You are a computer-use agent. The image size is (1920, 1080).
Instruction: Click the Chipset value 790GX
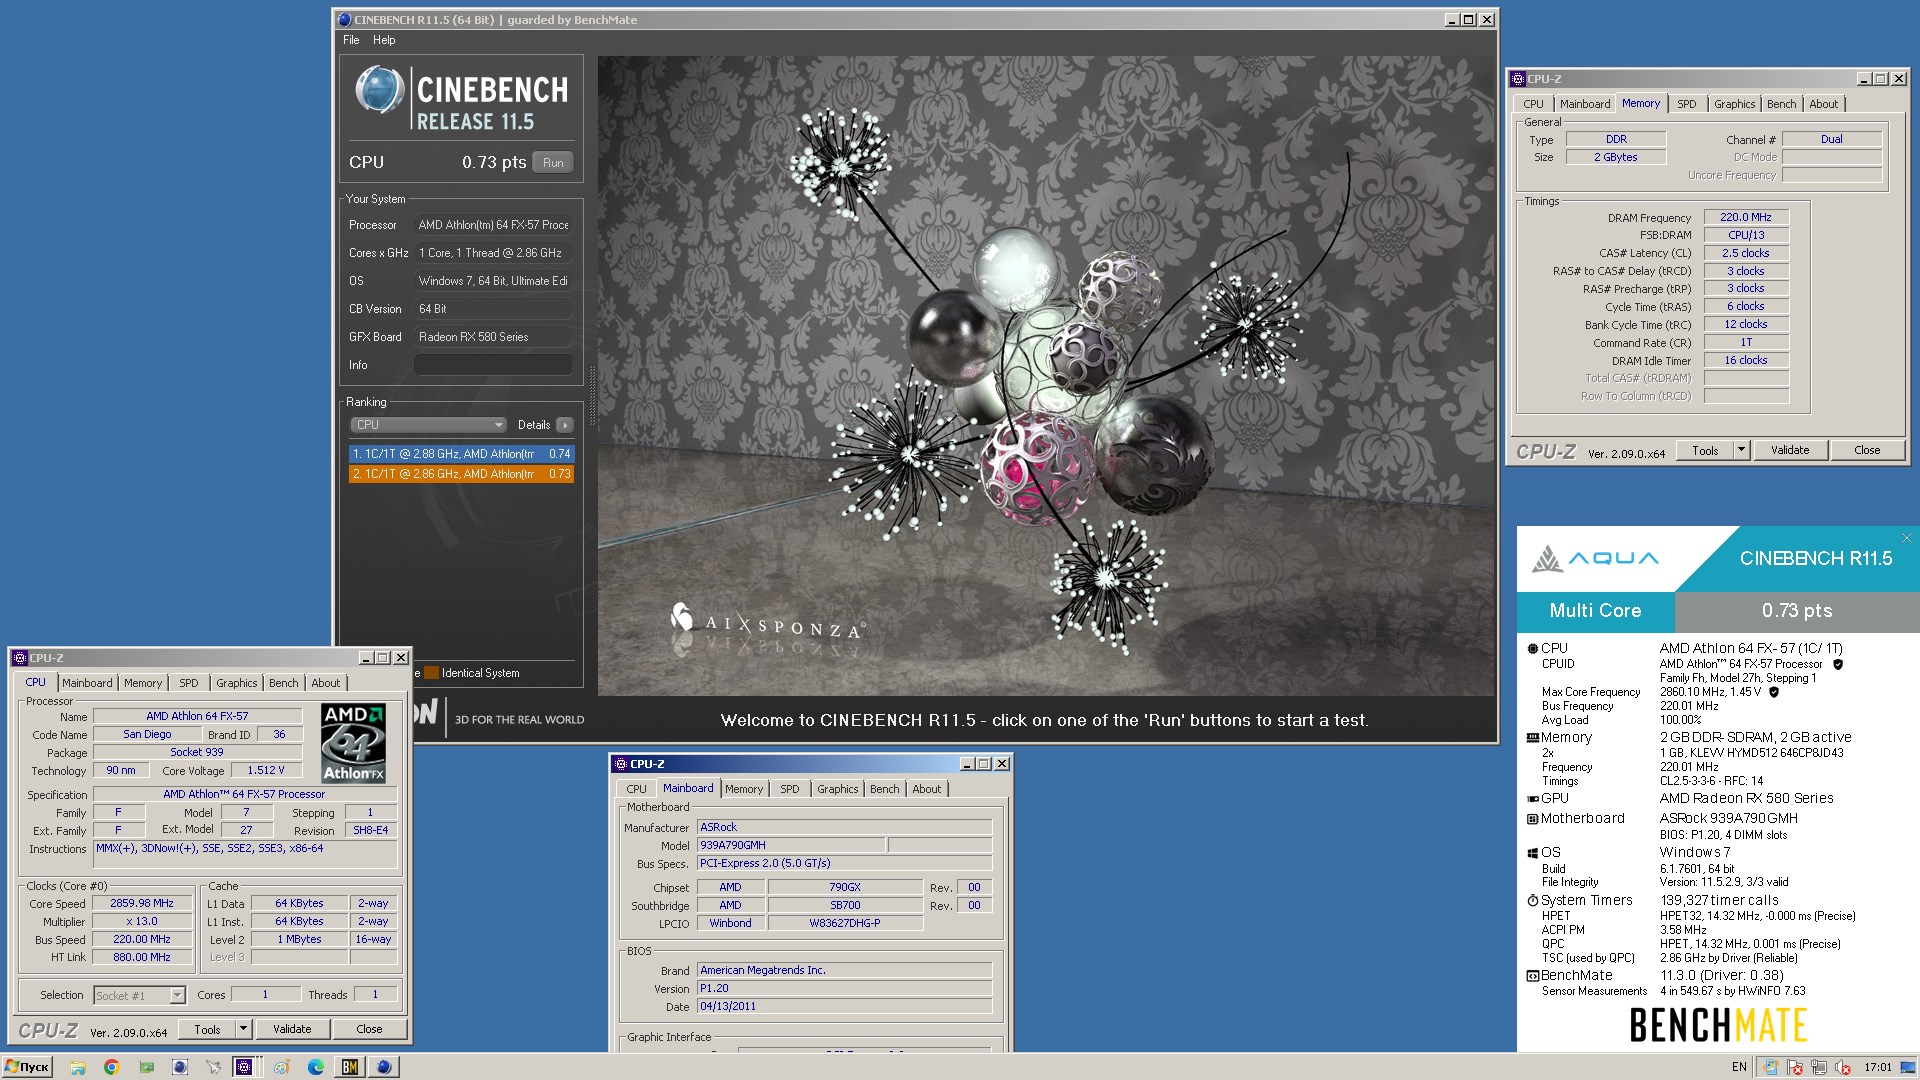pyautogui.click(x=845, y=887)
